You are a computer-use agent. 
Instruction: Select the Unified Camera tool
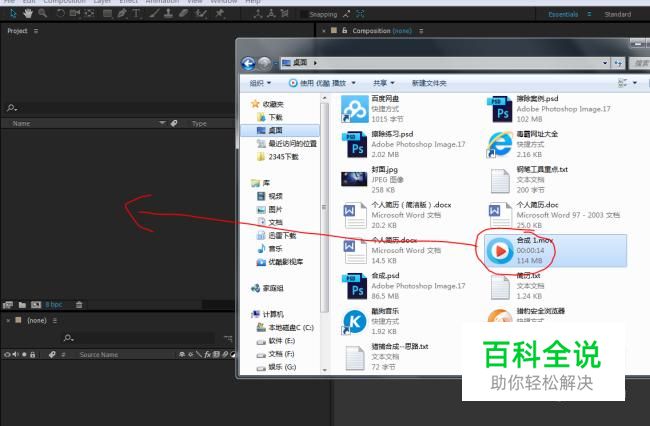pyautogui.click(x=75, y=14)
